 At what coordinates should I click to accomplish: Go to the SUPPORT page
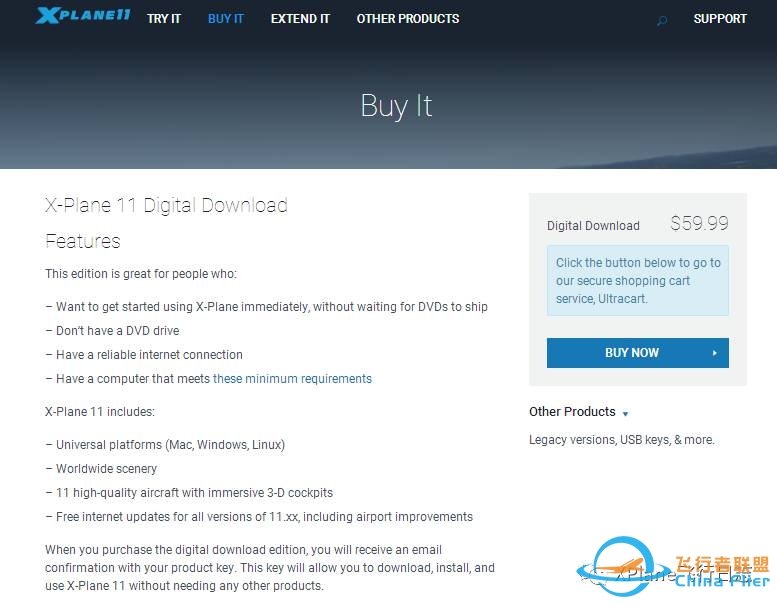click(720, 19)
